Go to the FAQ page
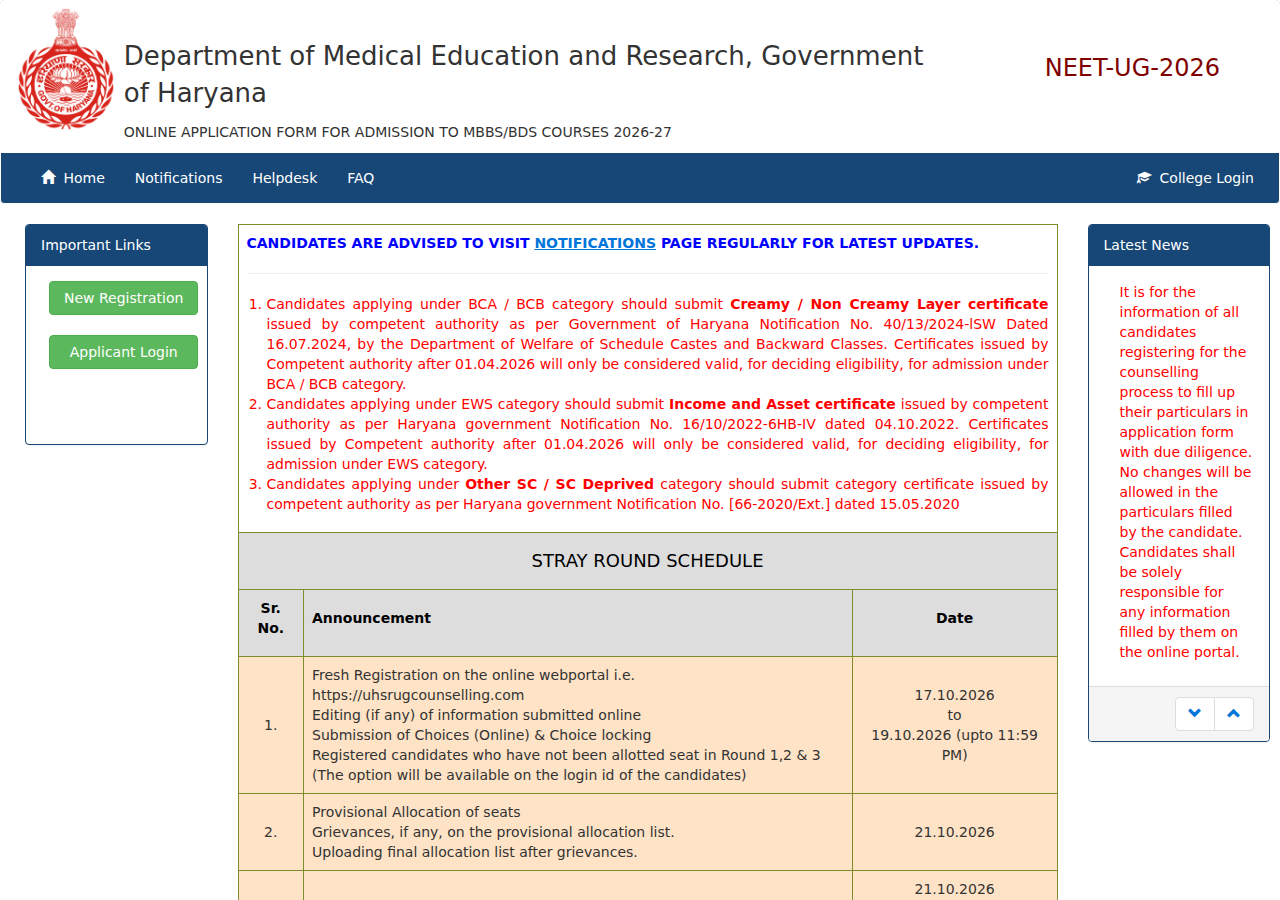This screenshot has width=1280, height=900. 361,178
